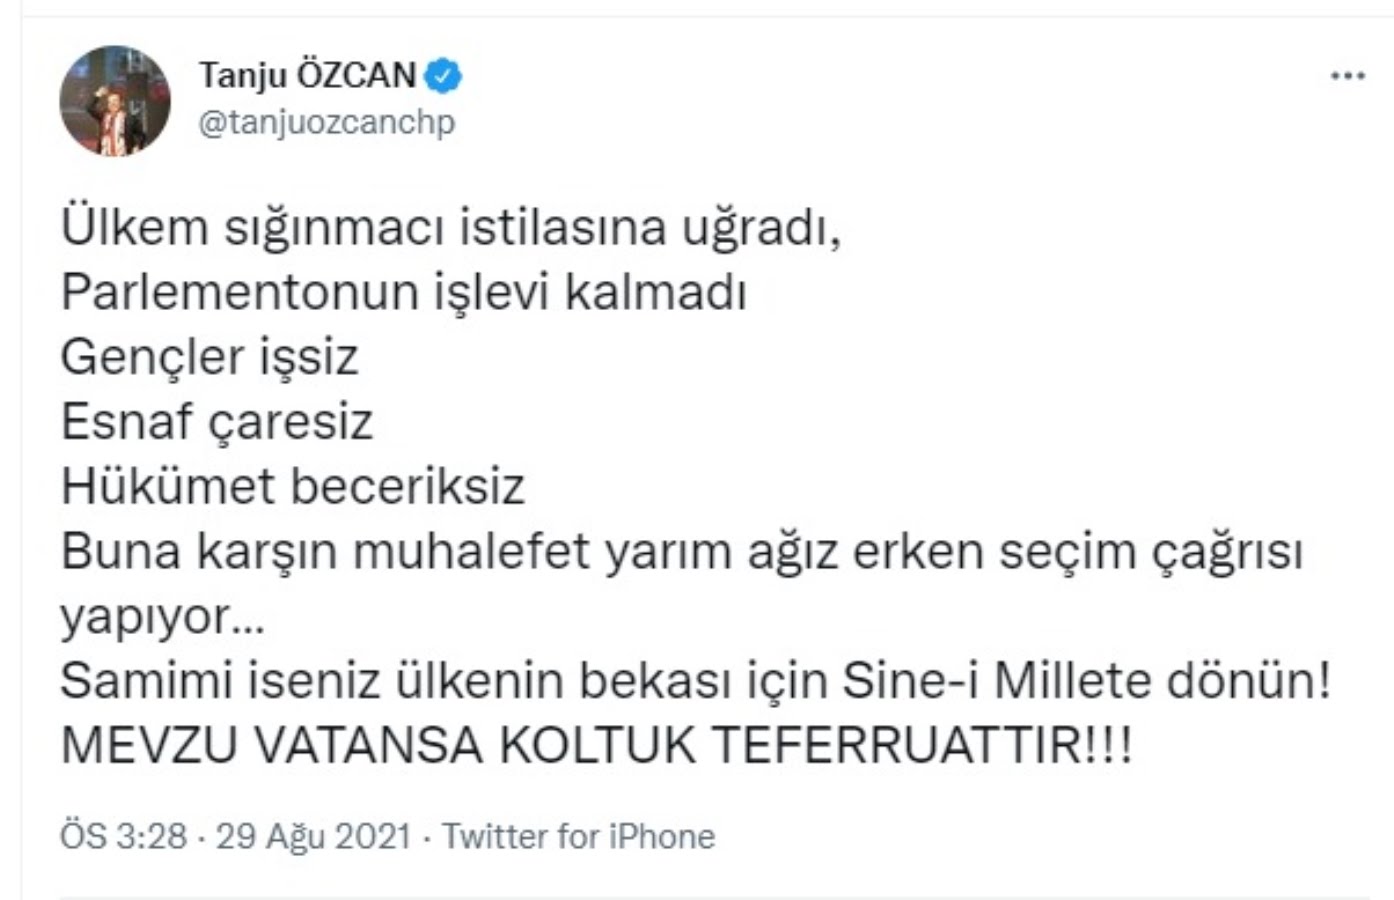1394x900 pixels.
Task: Click the line starting 'Buna karşın muhalefet'
Action: (x=682, y=552)
